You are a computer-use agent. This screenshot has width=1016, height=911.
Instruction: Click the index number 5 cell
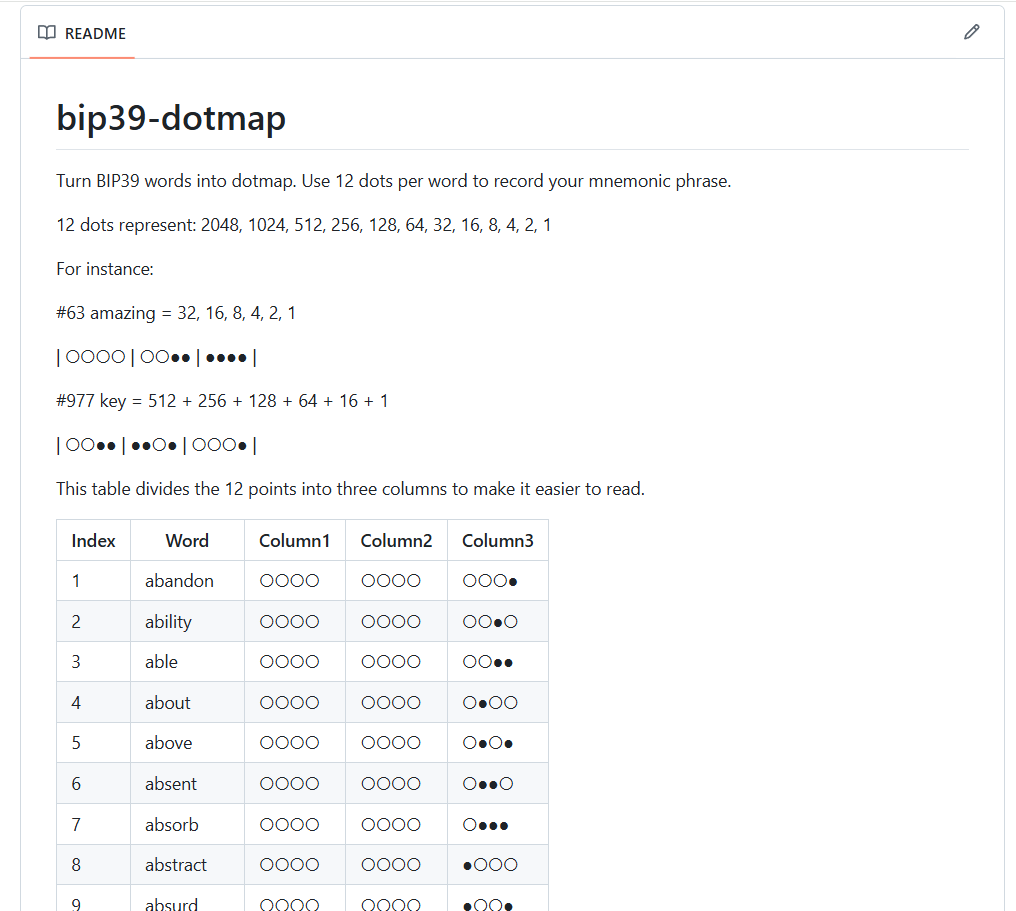point(76,743)
